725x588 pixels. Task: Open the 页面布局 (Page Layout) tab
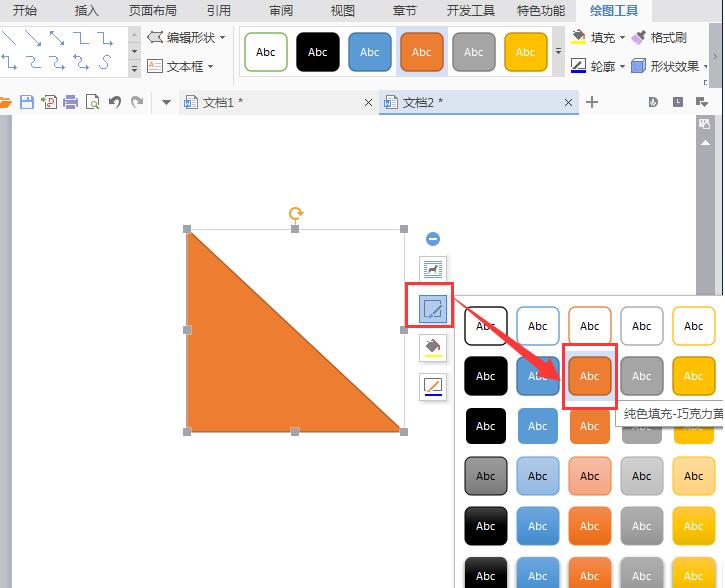pos(153,10)
